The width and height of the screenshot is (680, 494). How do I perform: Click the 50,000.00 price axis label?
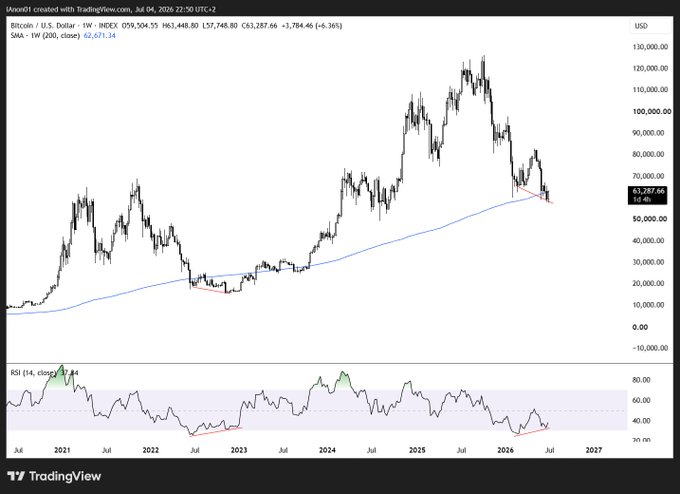pos(650,219)
